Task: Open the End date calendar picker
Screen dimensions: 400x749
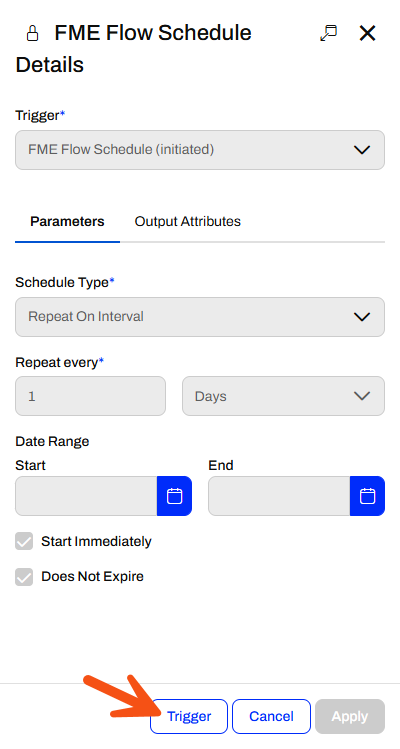Action: coord(367,496)
